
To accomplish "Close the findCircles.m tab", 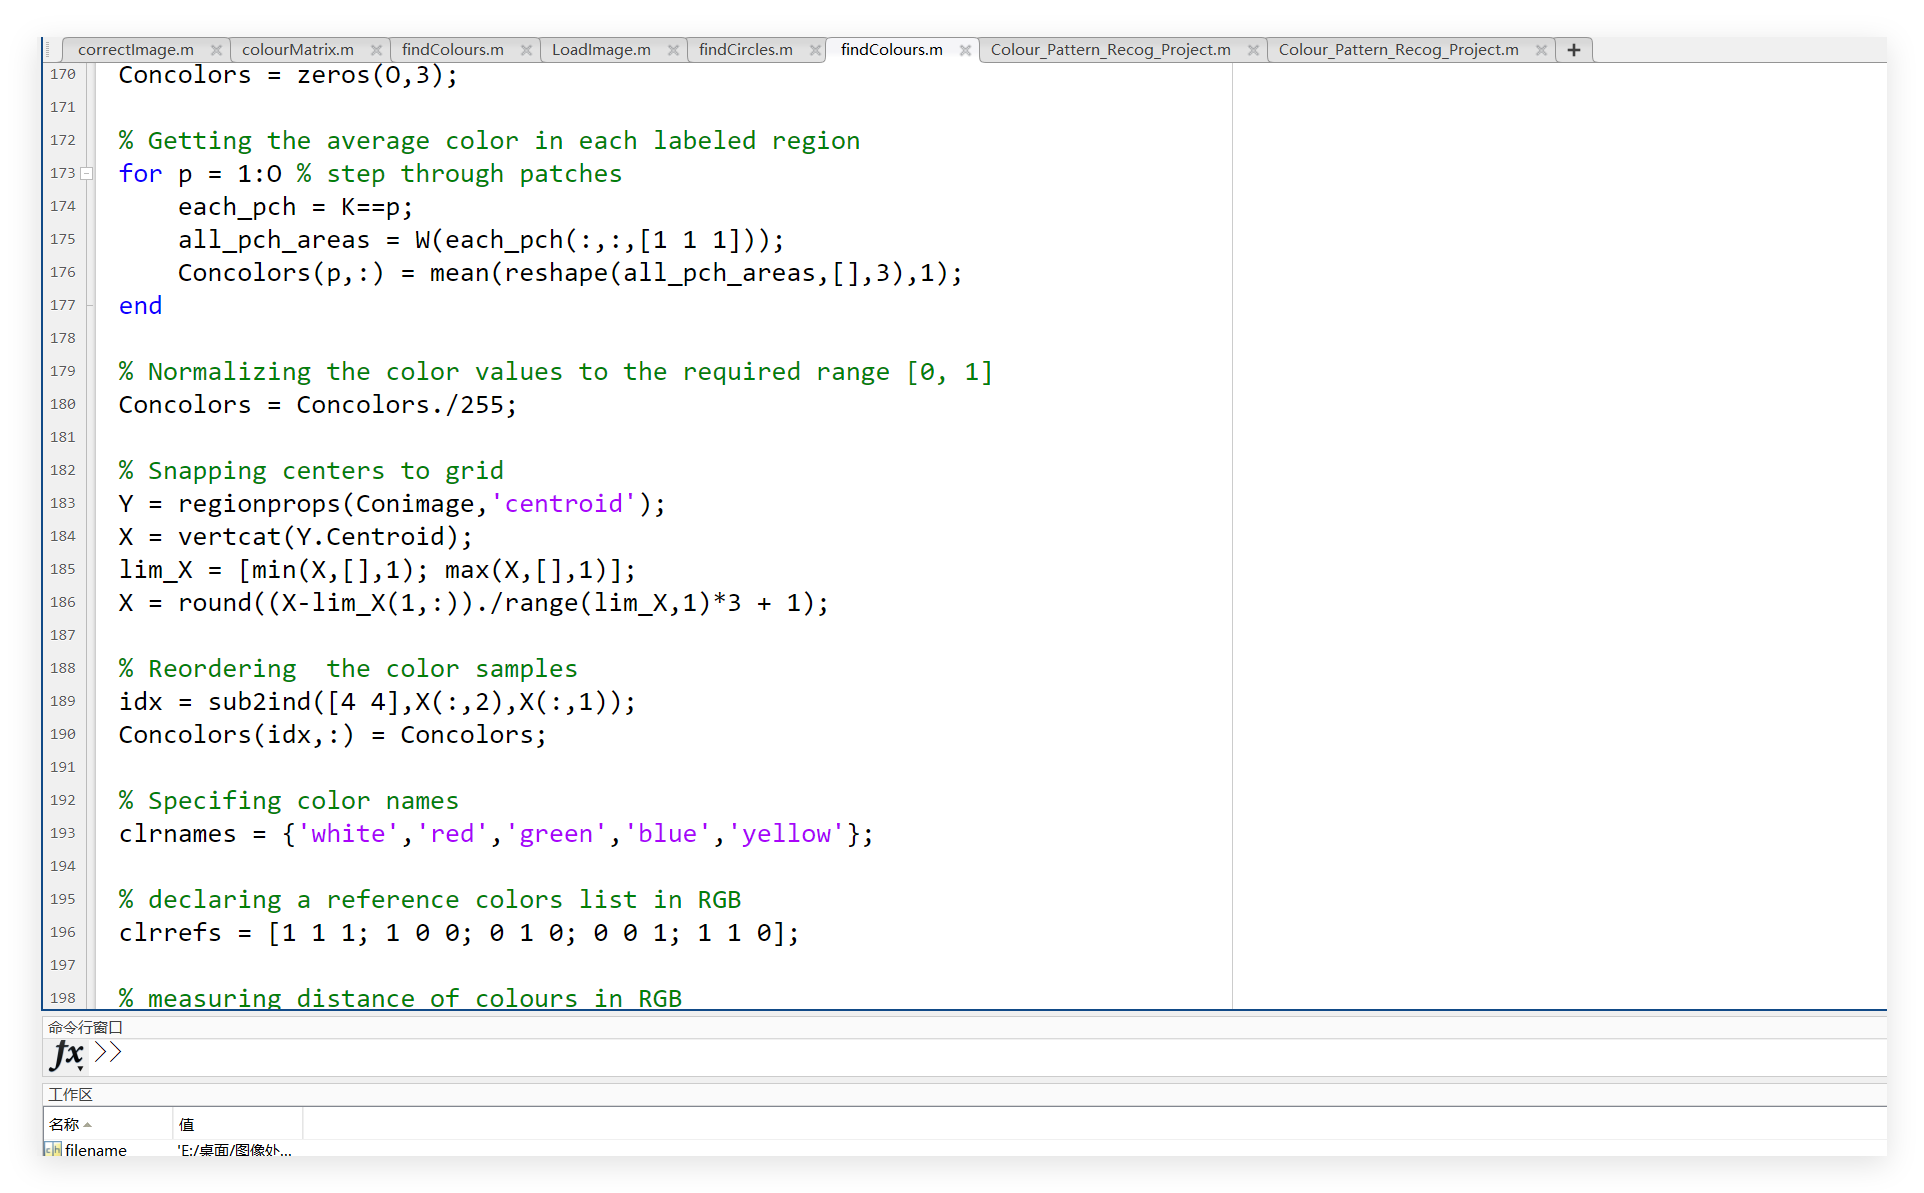I will coord(815,50).
